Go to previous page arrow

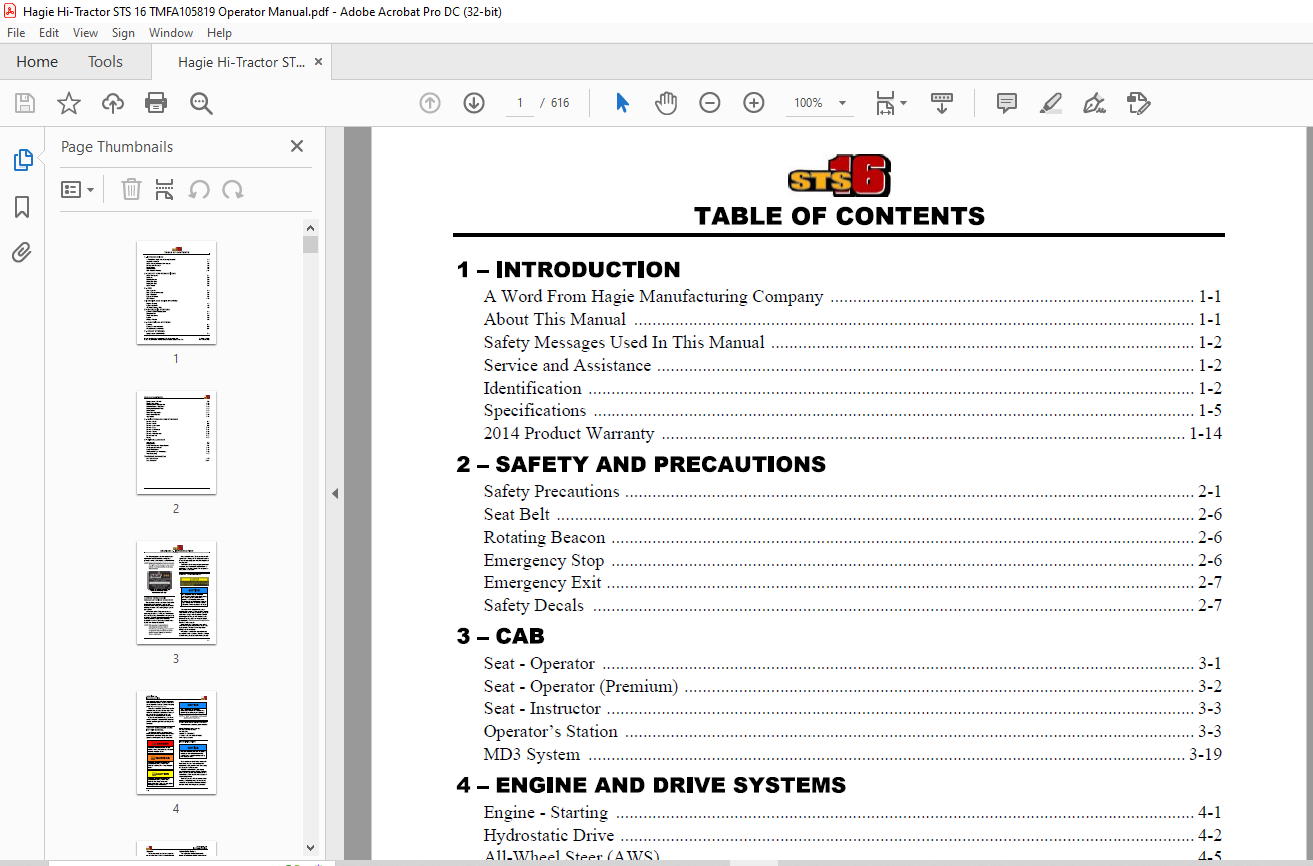[x=430, y=103]
